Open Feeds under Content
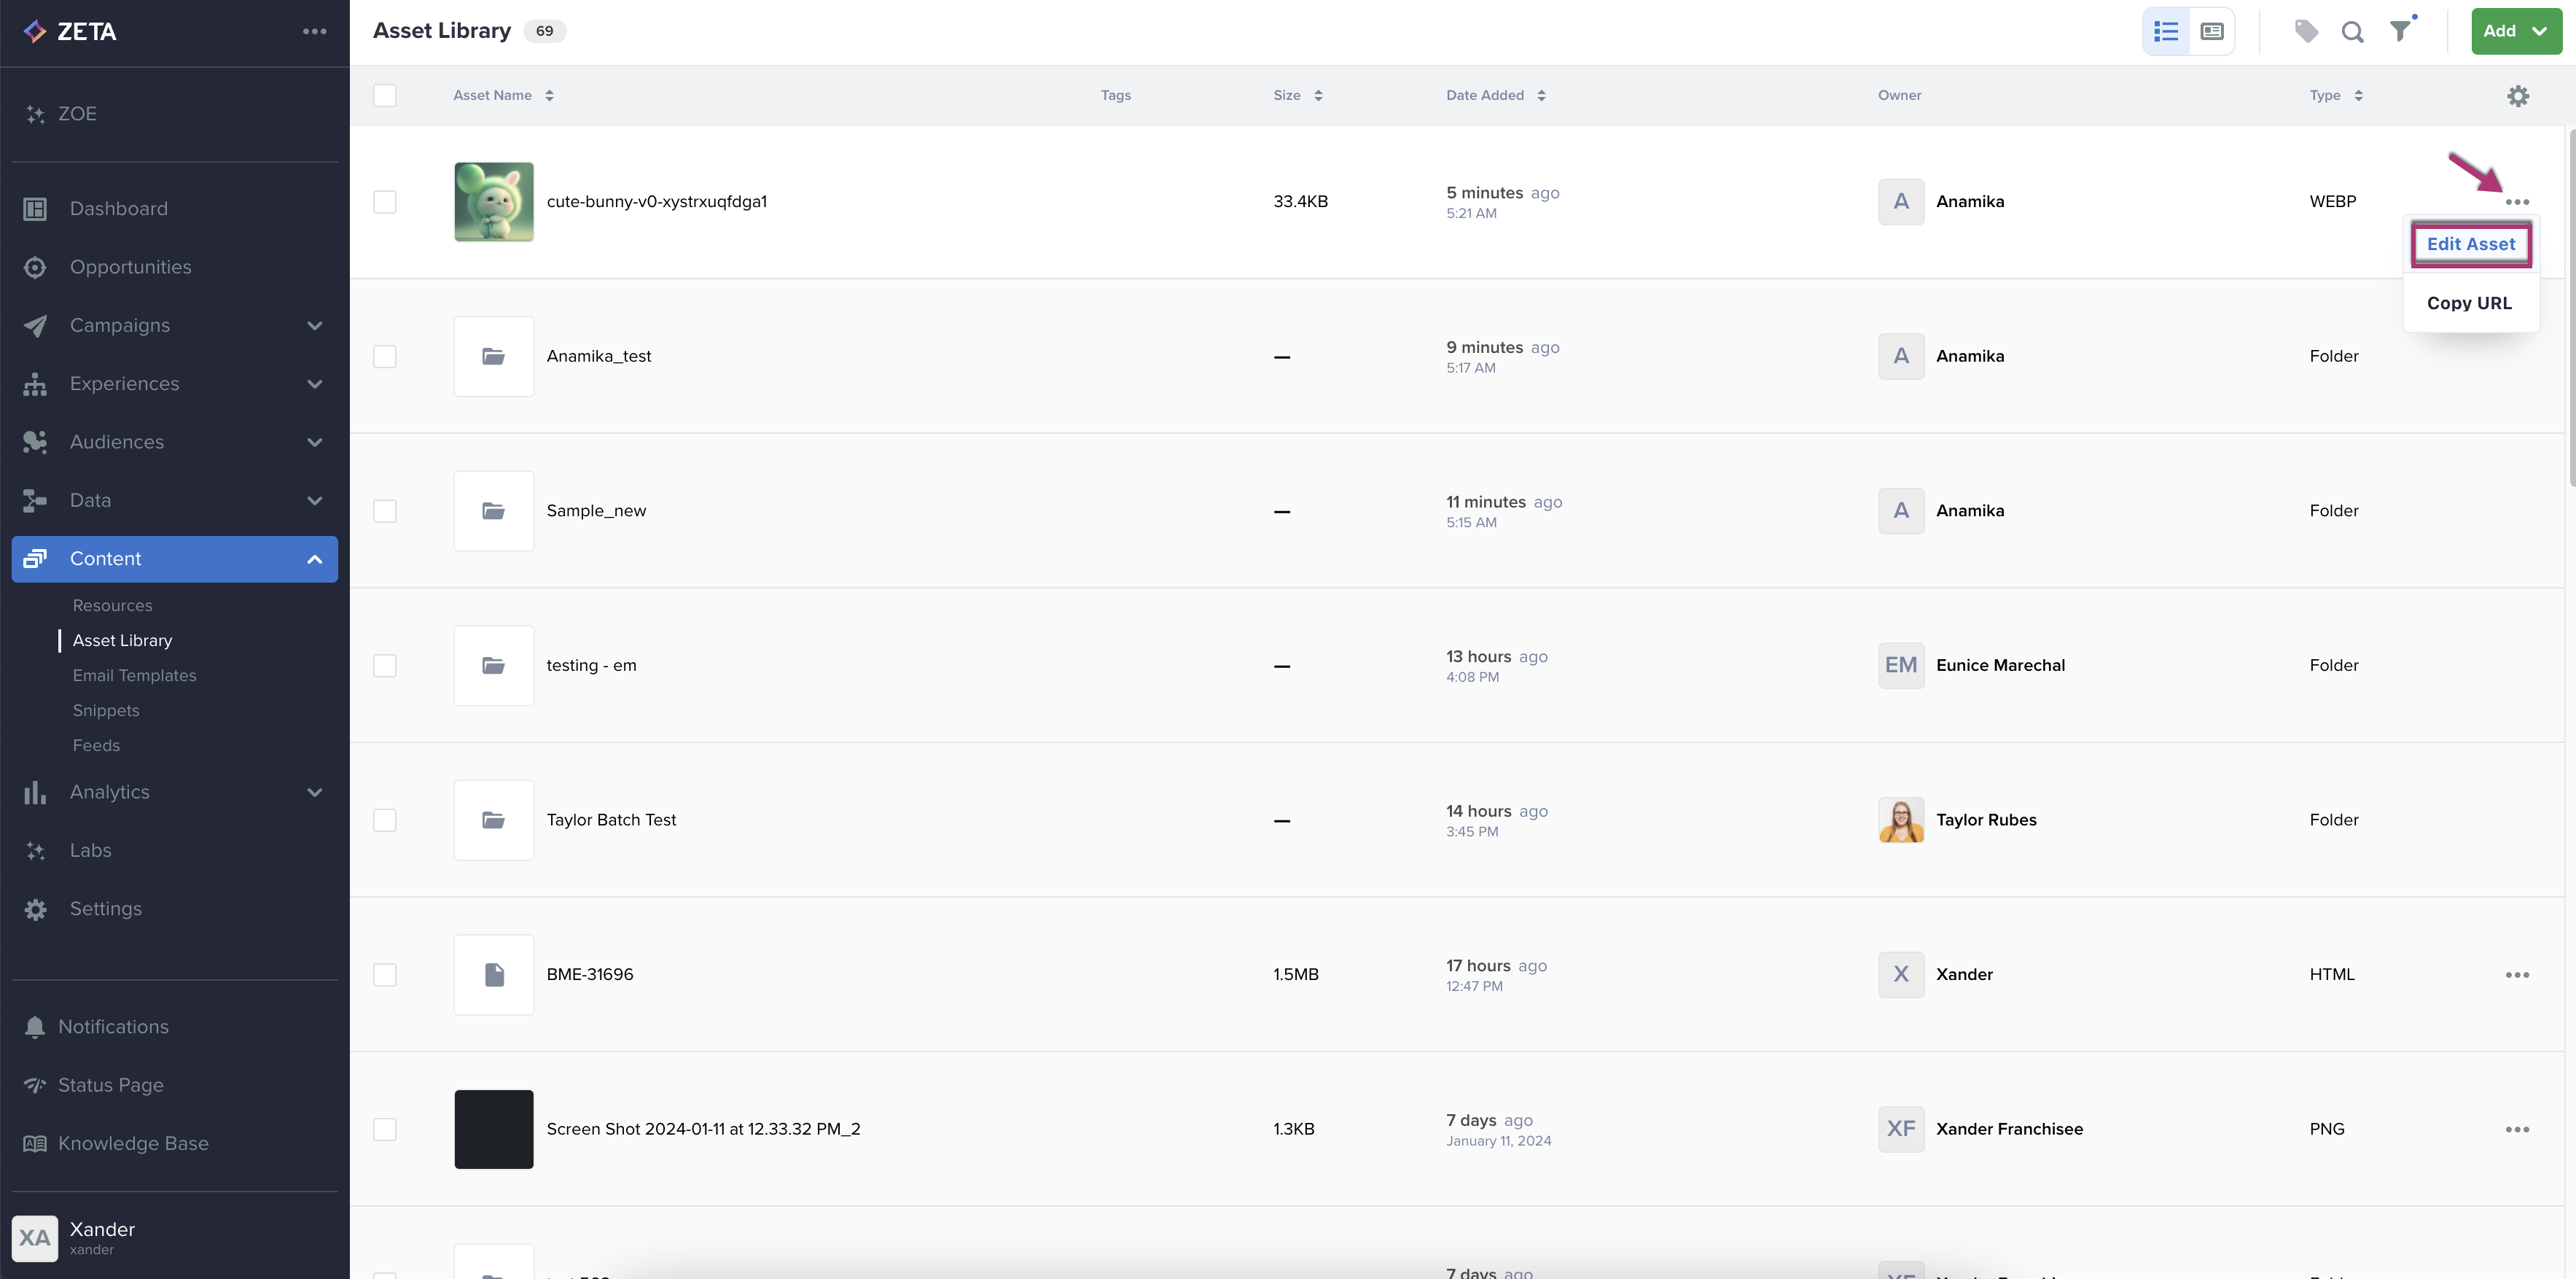2576x1279 pixels. [x=96, y=746]
